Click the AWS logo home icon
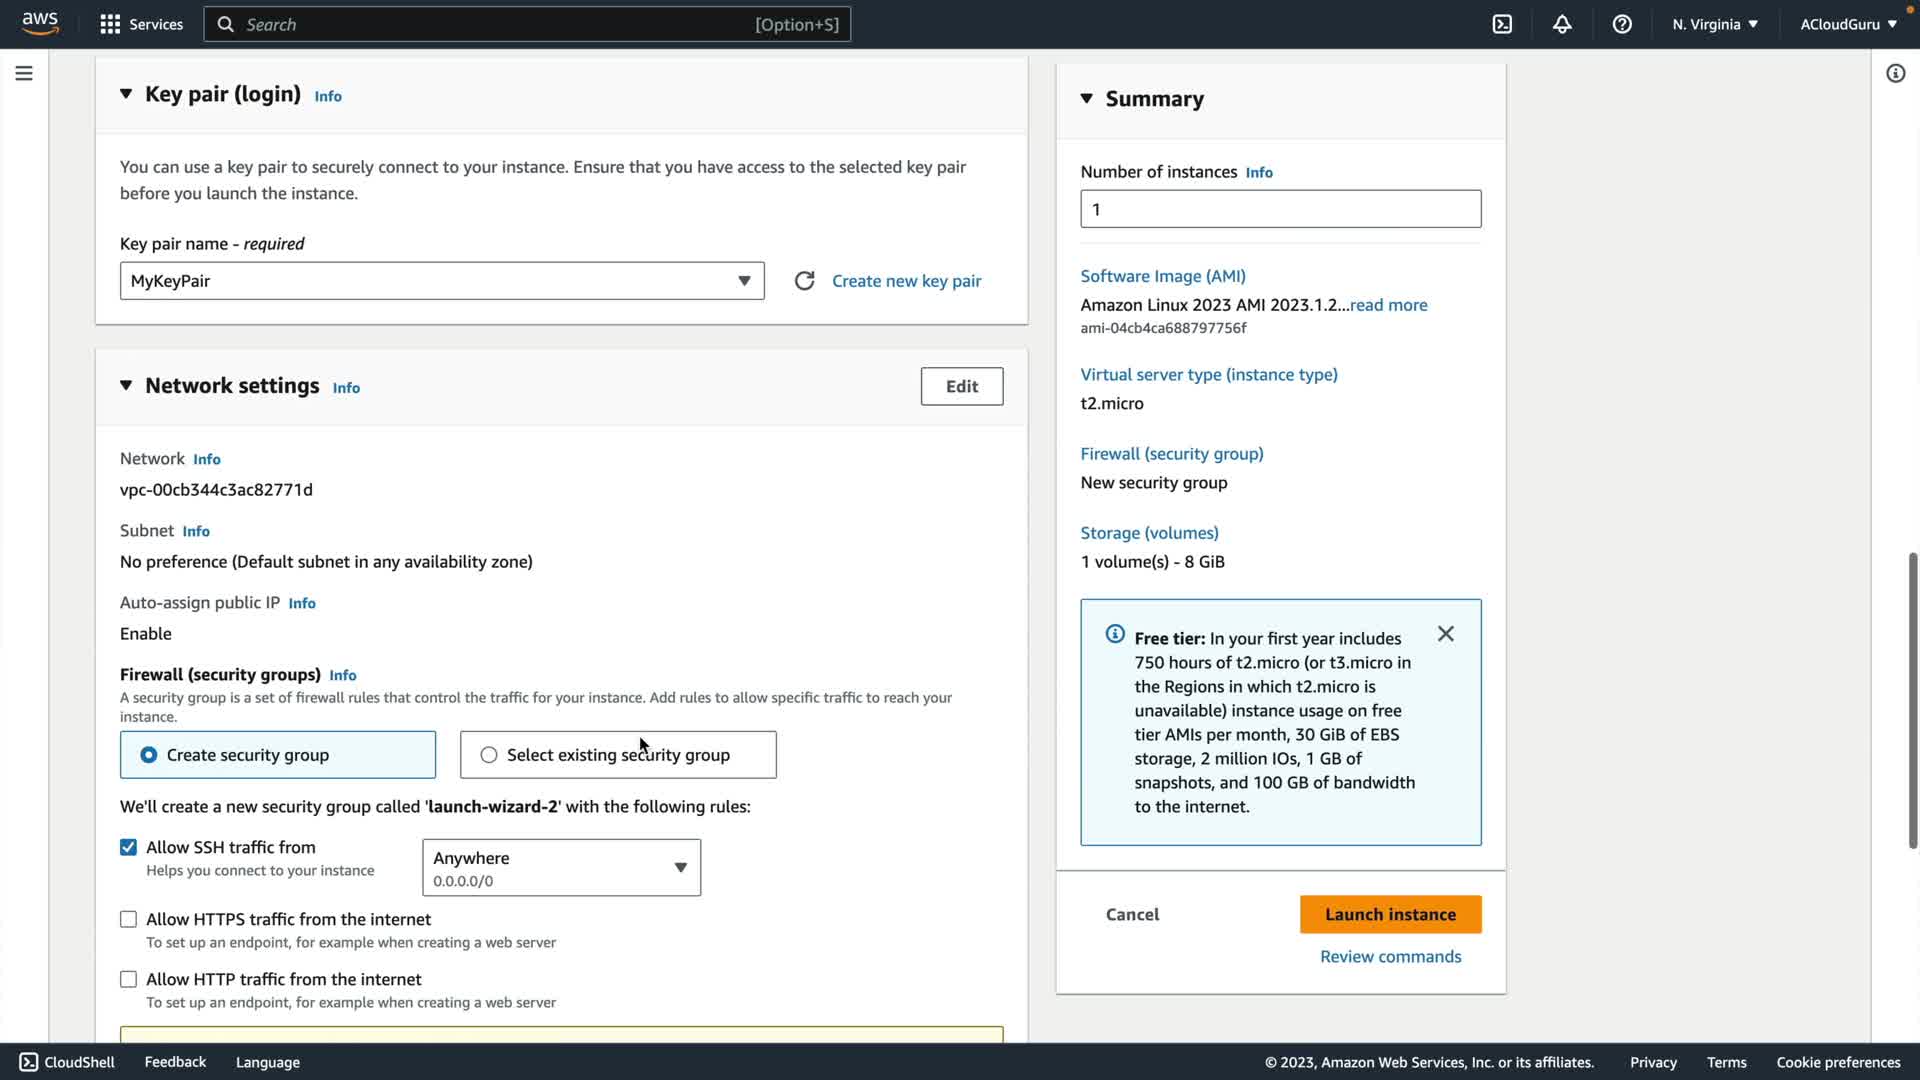 click(x=40, y=23)
